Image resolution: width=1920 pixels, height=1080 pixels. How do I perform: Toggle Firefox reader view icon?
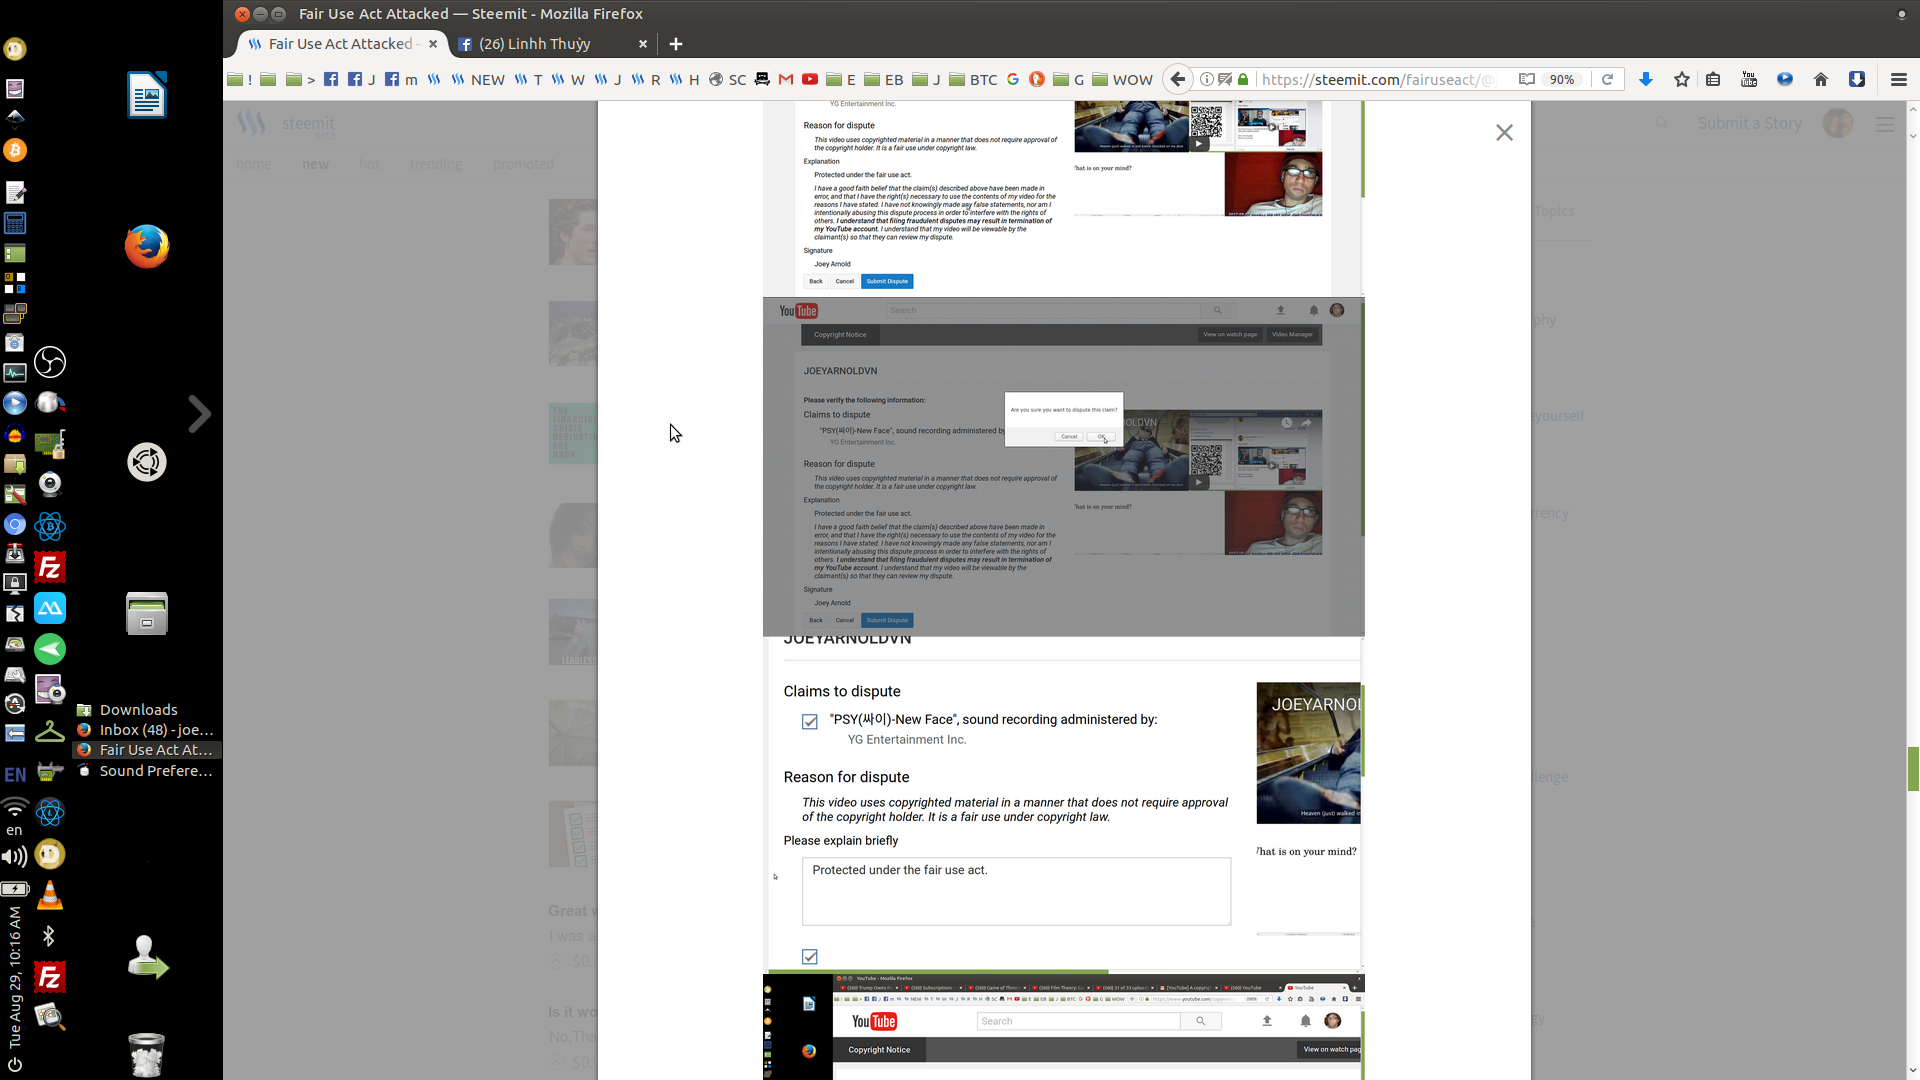tap(1527, 79)
